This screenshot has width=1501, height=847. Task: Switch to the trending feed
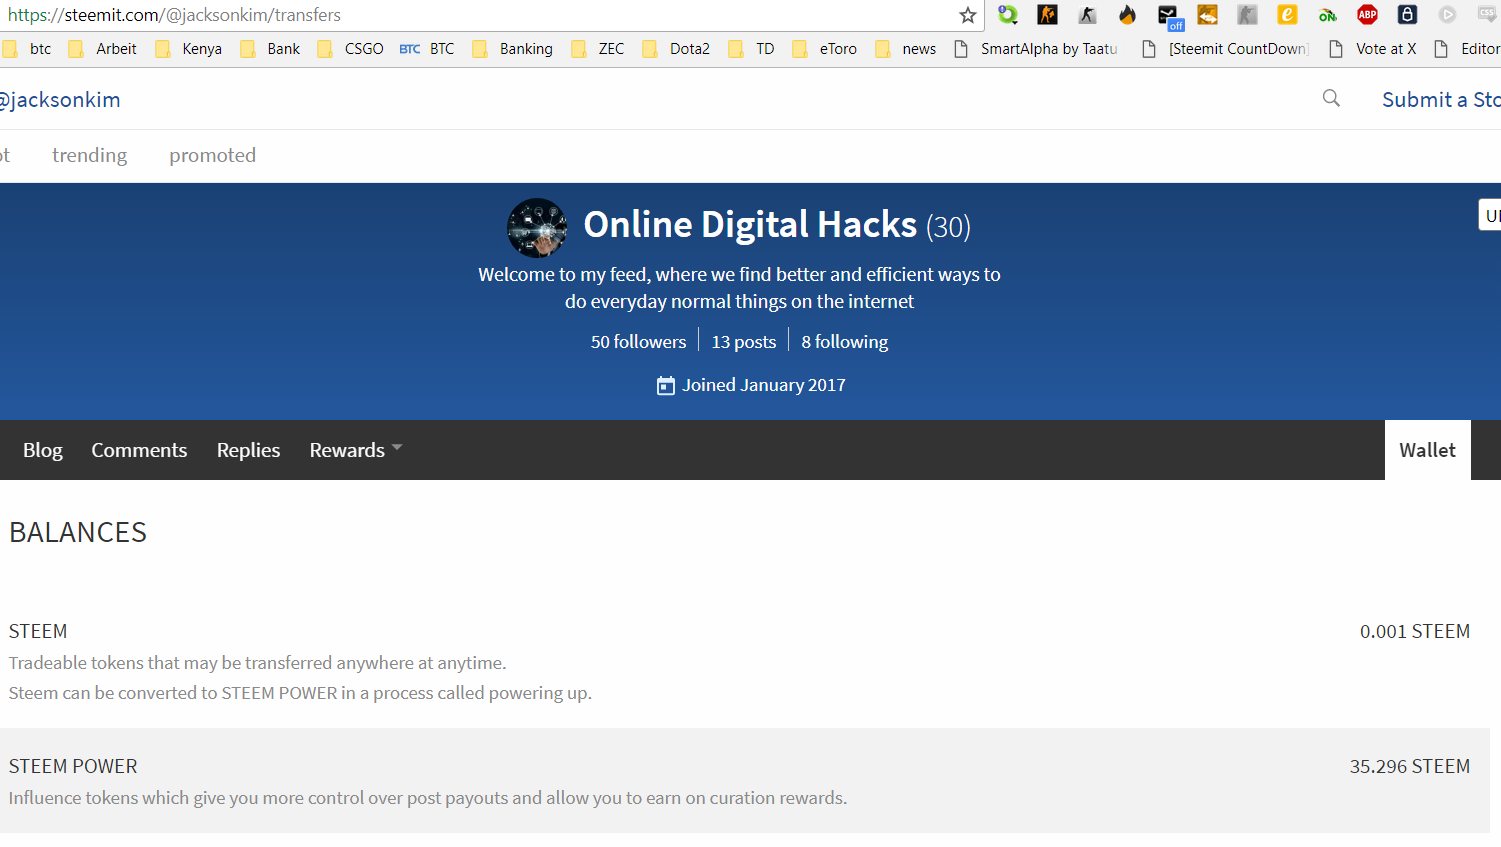point(90,155)
